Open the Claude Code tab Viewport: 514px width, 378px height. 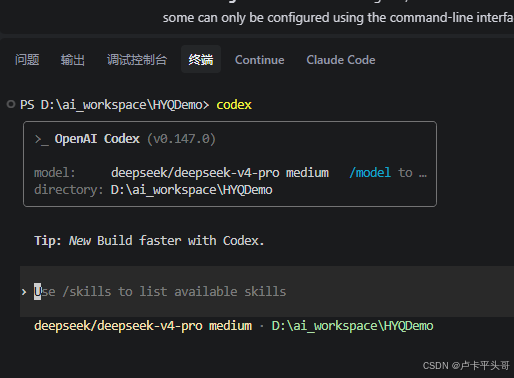pos(341,60)
